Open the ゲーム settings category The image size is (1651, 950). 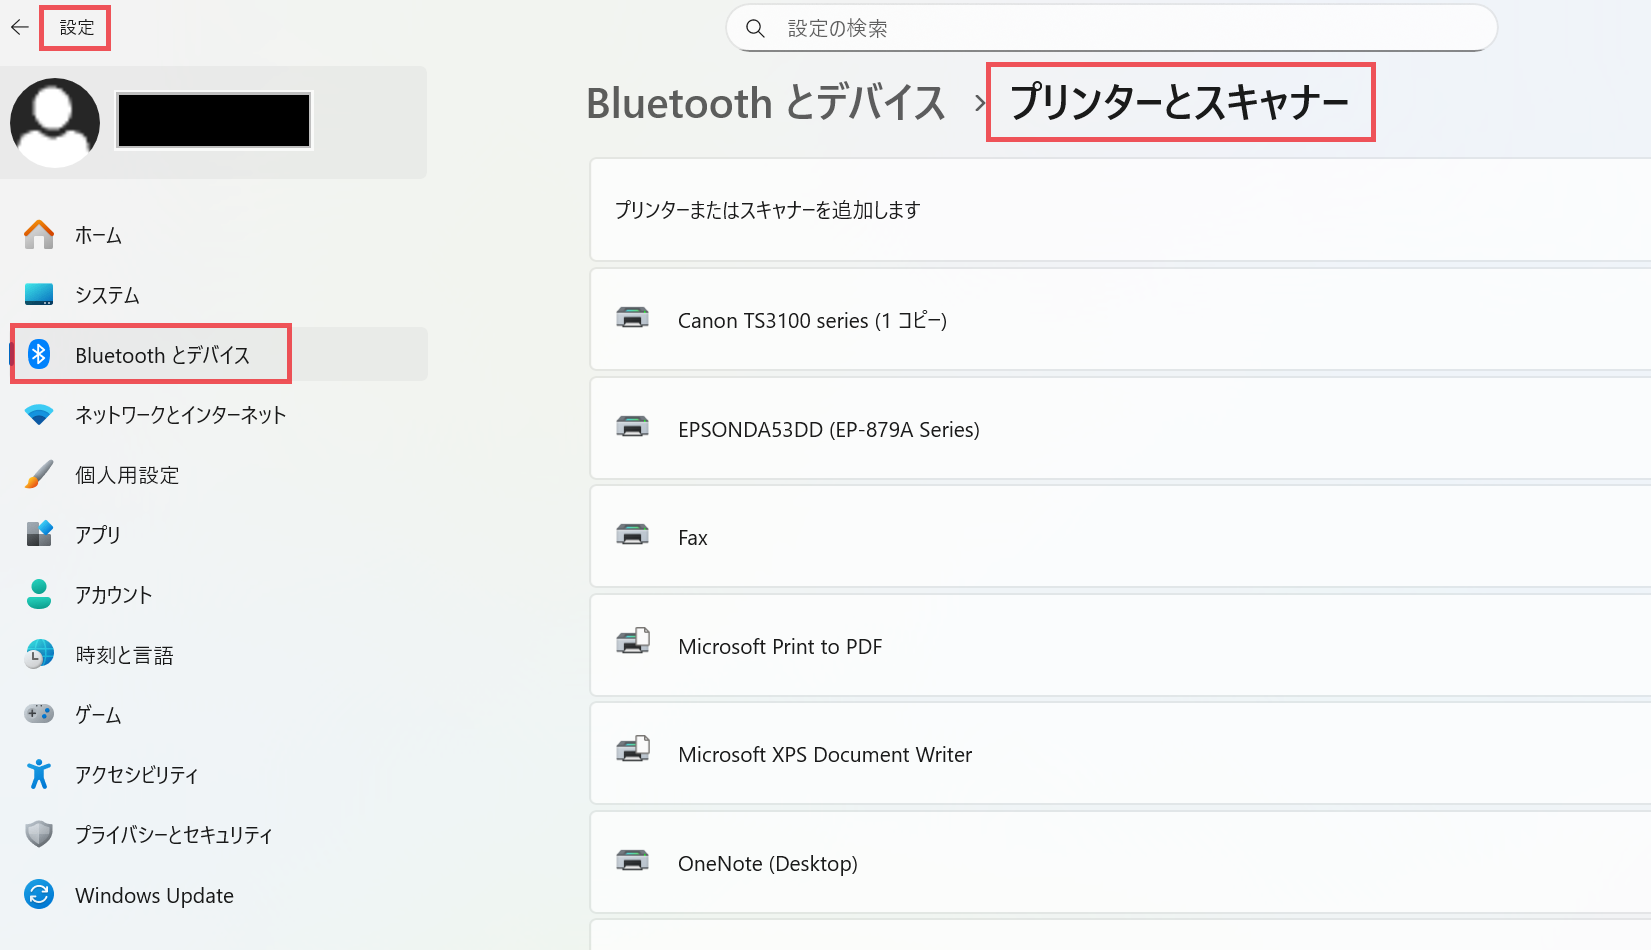click(98, 715)
